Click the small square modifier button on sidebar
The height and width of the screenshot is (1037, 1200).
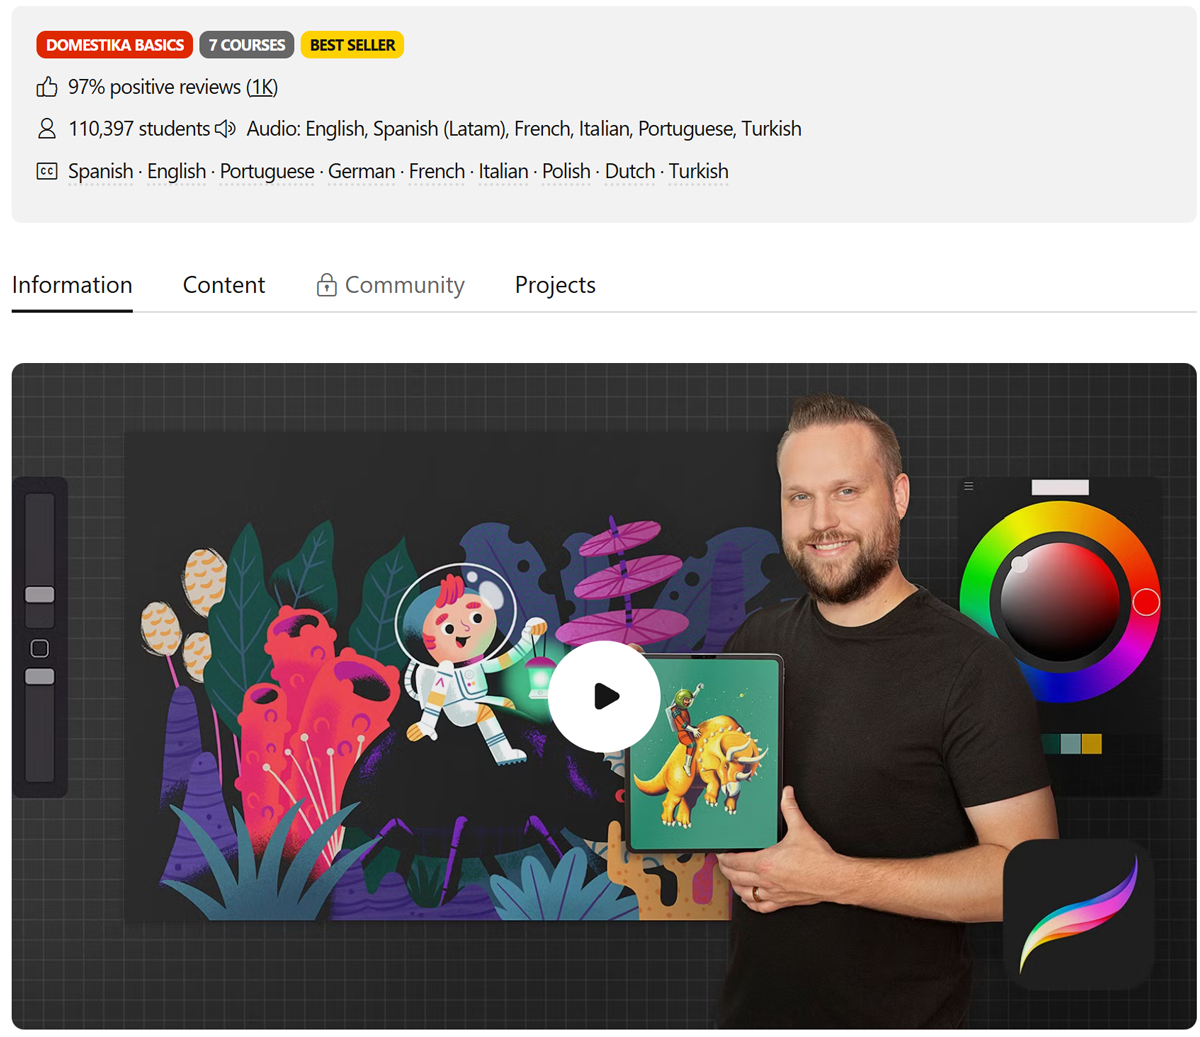(40, 648)
